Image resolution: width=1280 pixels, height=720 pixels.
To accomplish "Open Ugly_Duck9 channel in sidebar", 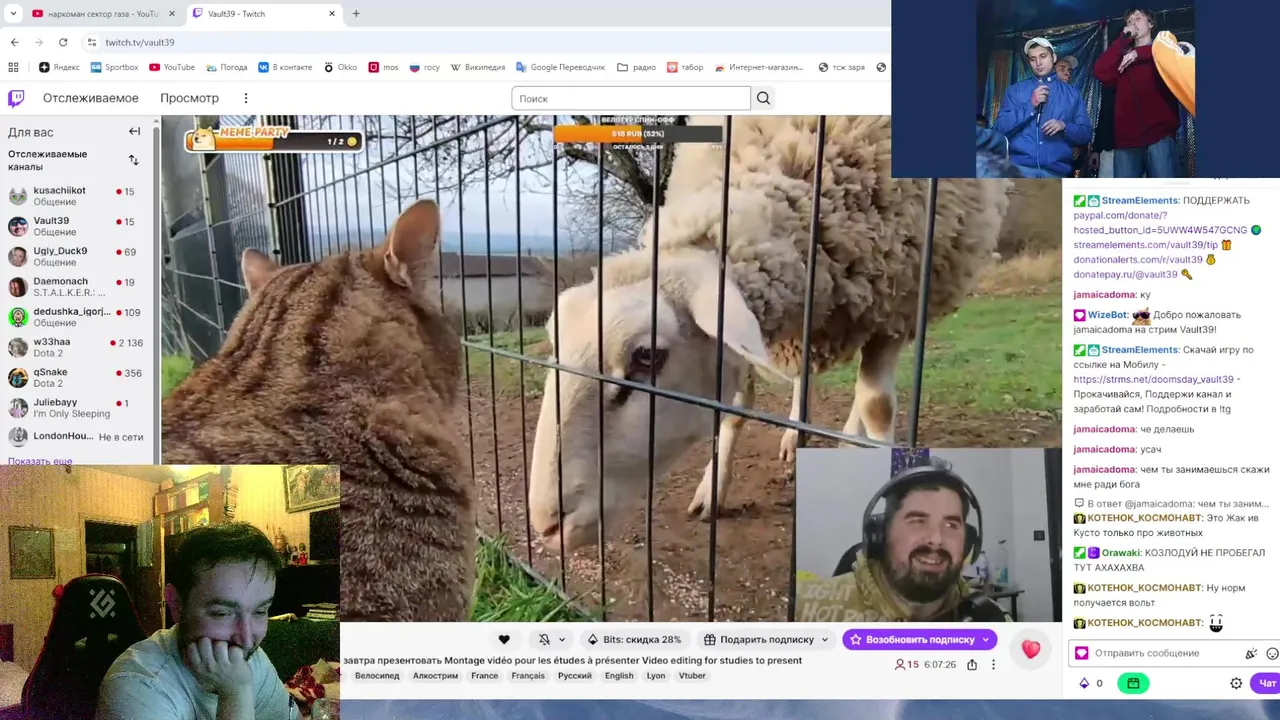I will [77, 256].
